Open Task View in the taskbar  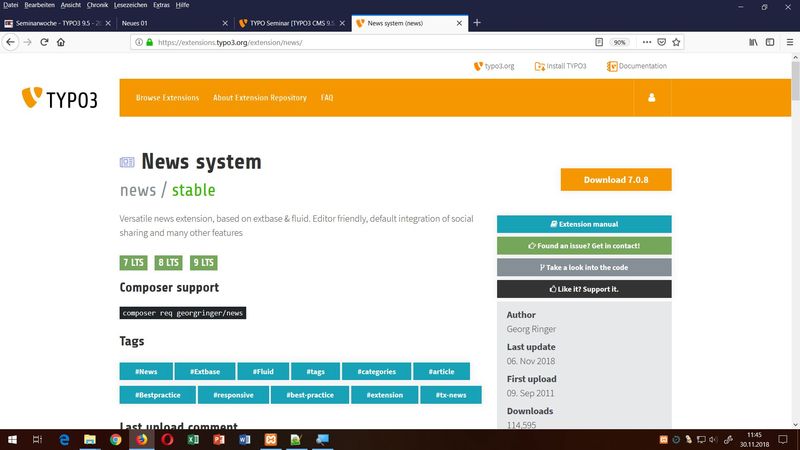tap(37, 439)
